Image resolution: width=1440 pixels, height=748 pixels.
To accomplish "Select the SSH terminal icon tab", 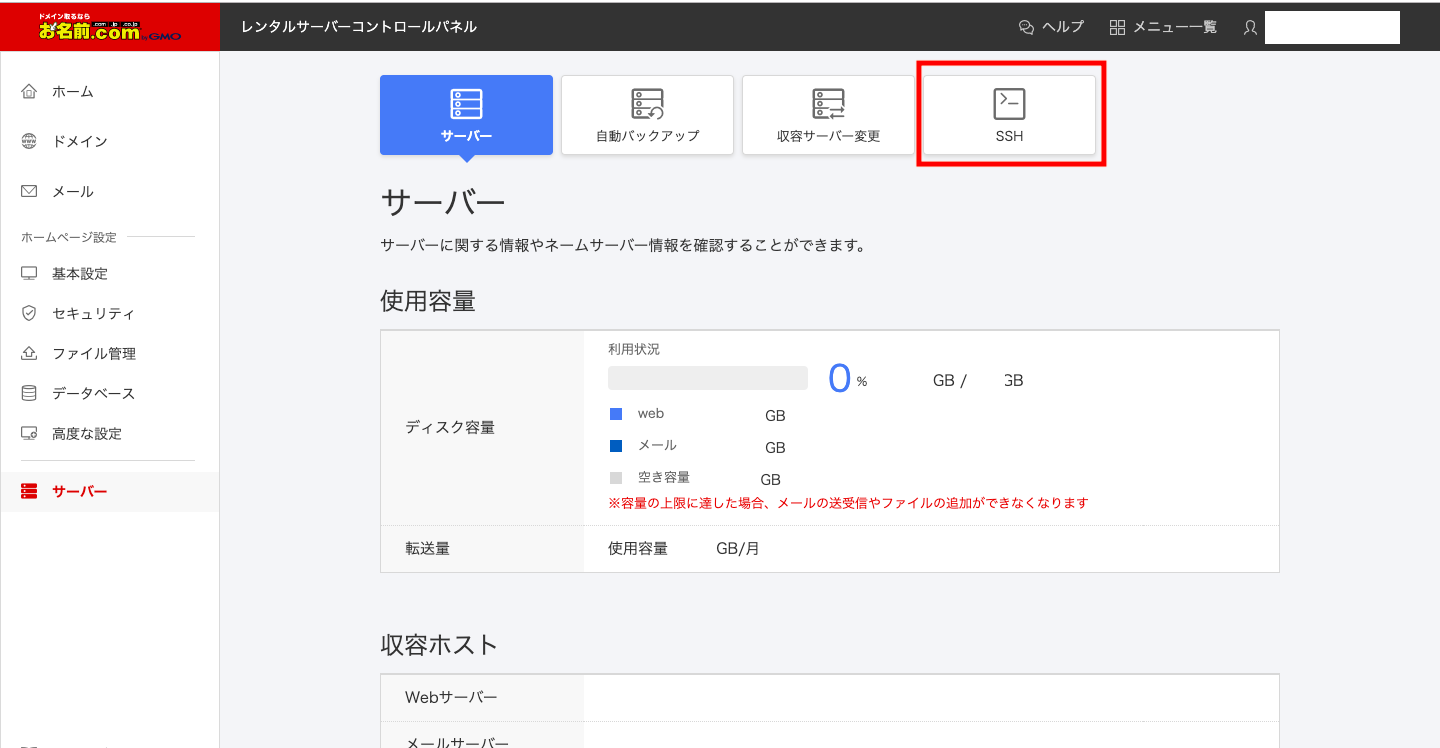I will point(1009,104).
